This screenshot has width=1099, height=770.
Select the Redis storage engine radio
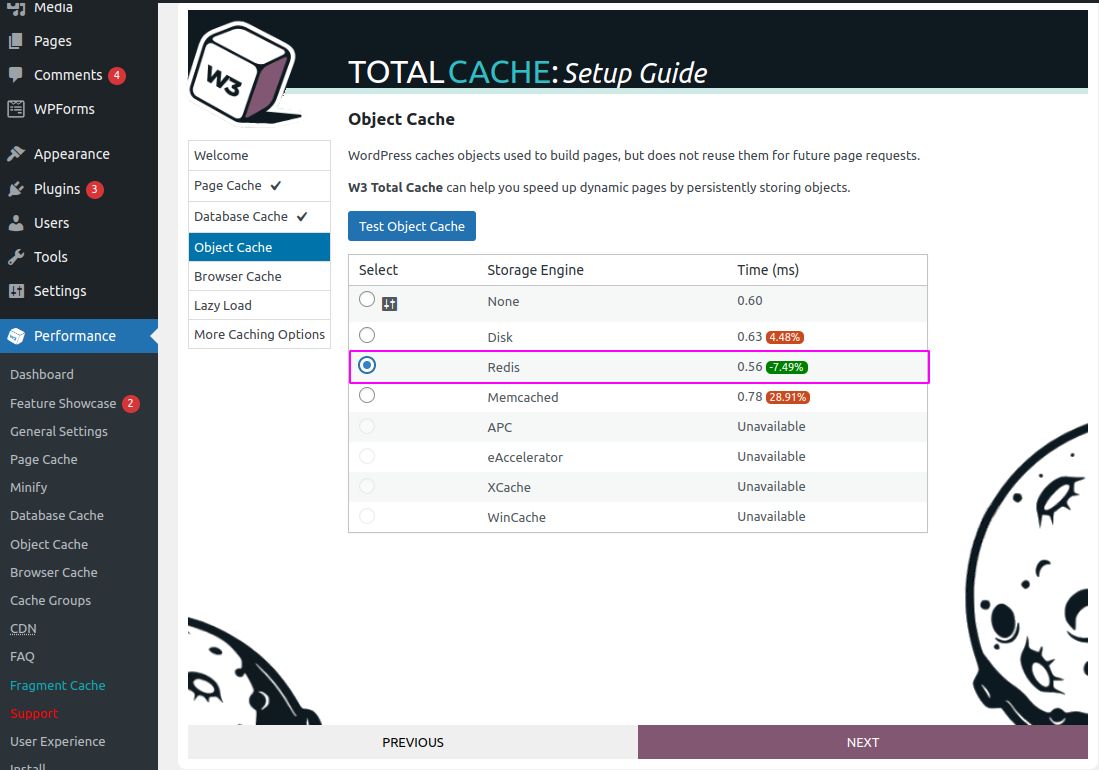(x=367, y=365)
